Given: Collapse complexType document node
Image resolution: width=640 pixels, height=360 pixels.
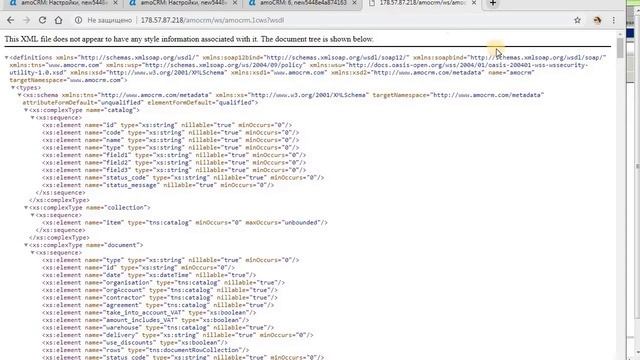Looking at the screenshot, I should (26, 245).
